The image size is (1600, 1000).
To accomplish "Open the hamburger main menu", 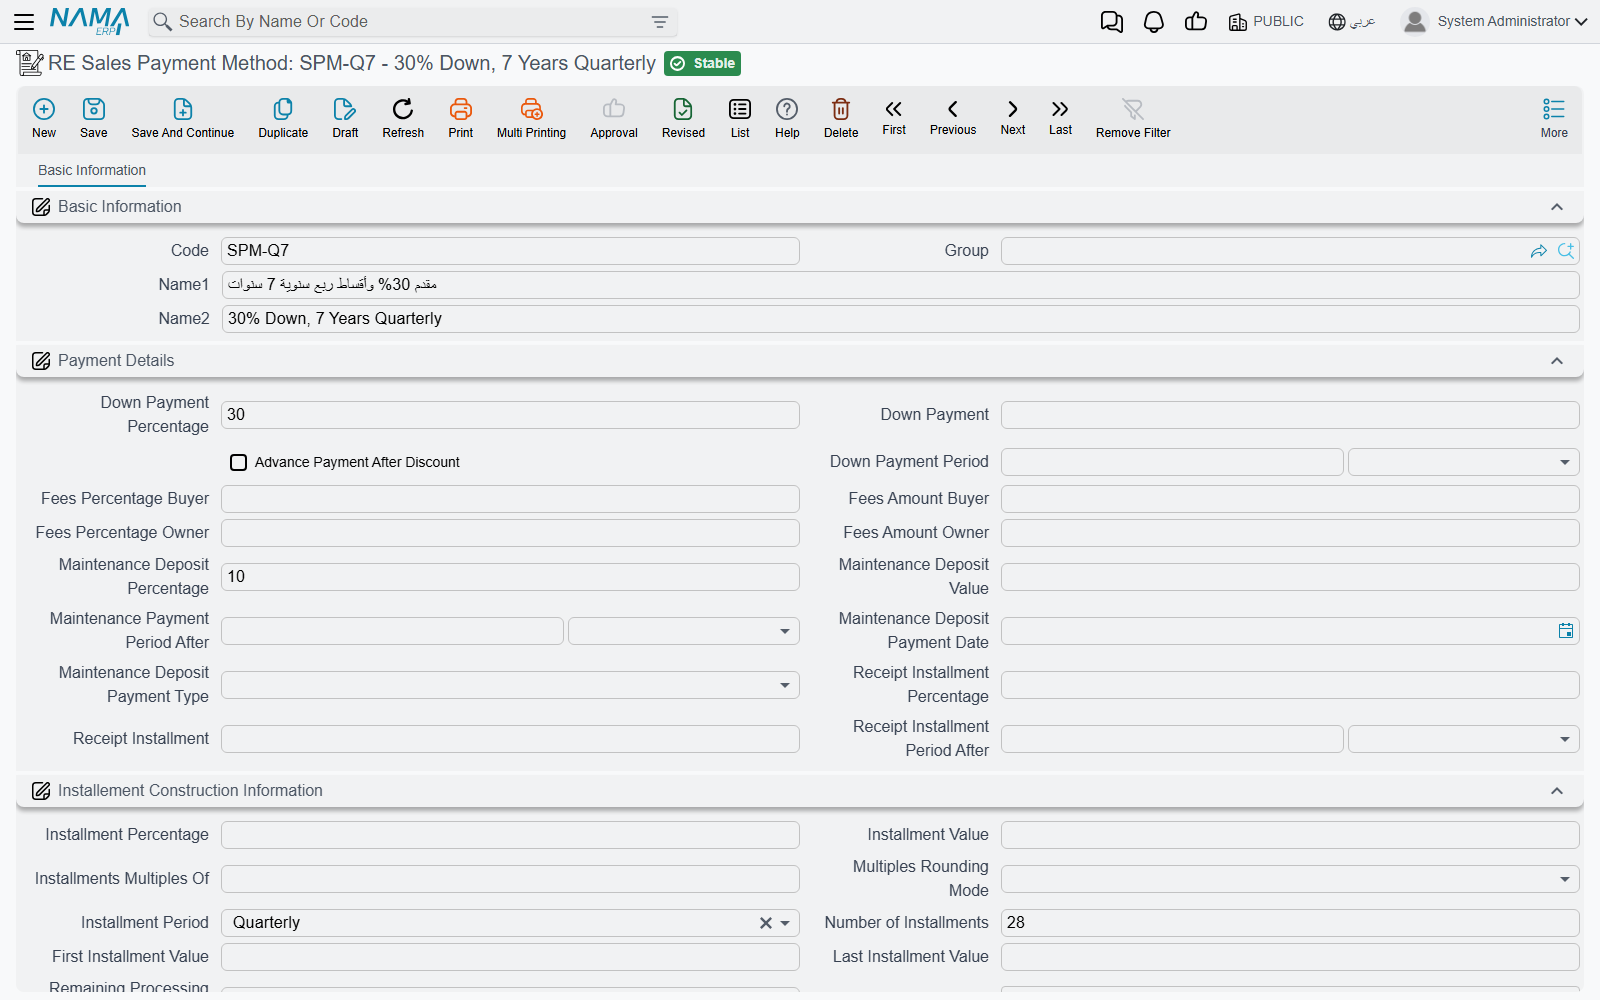I will coord(24,21).
